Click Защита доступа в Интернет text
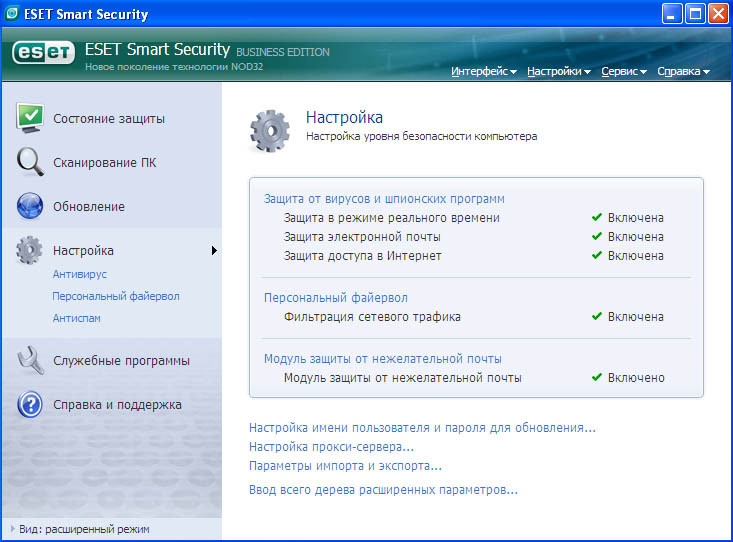This screenshot has height=542, width=733. [x=363, y=256]
